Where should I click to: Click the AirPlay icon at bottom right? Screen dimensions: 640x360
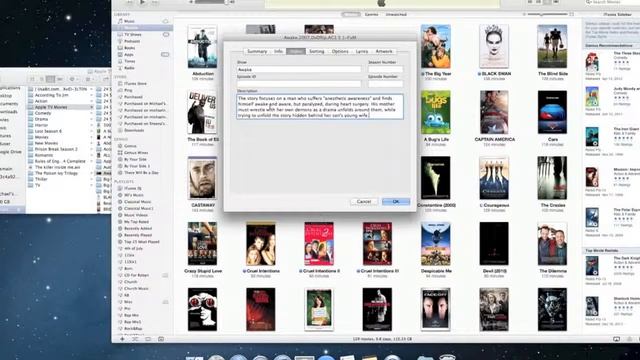(617, 339)
